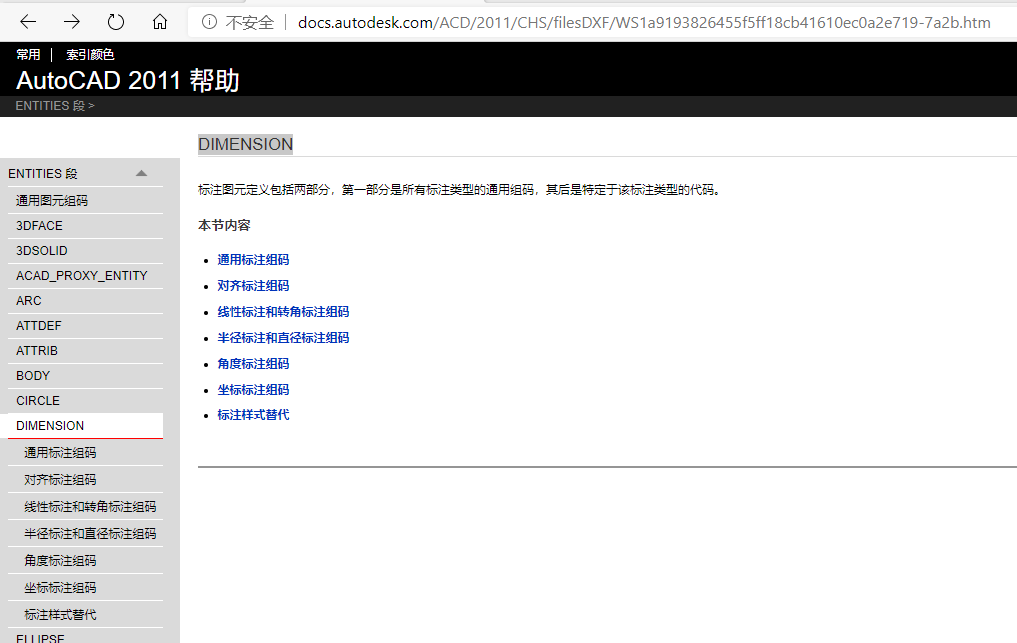Open the 对齐标注组码 link
This screenshot has width=1017, height=643.
253,285
